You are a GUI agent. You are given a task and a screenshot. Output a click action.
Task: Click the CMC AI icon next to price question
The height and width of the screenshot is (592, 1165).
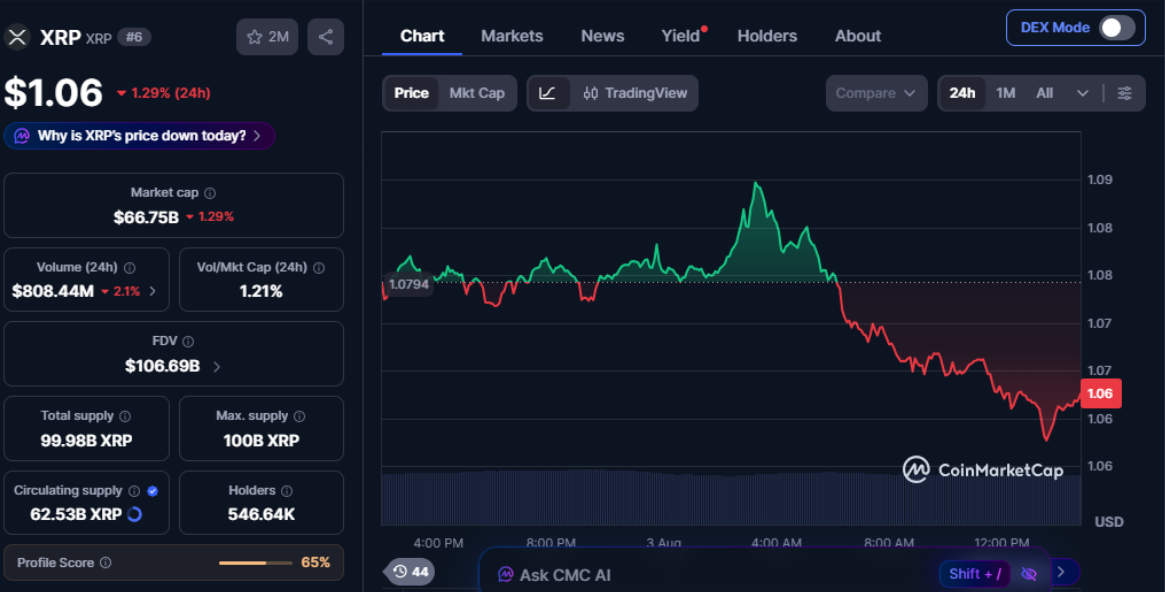click(x=22, y=136)
